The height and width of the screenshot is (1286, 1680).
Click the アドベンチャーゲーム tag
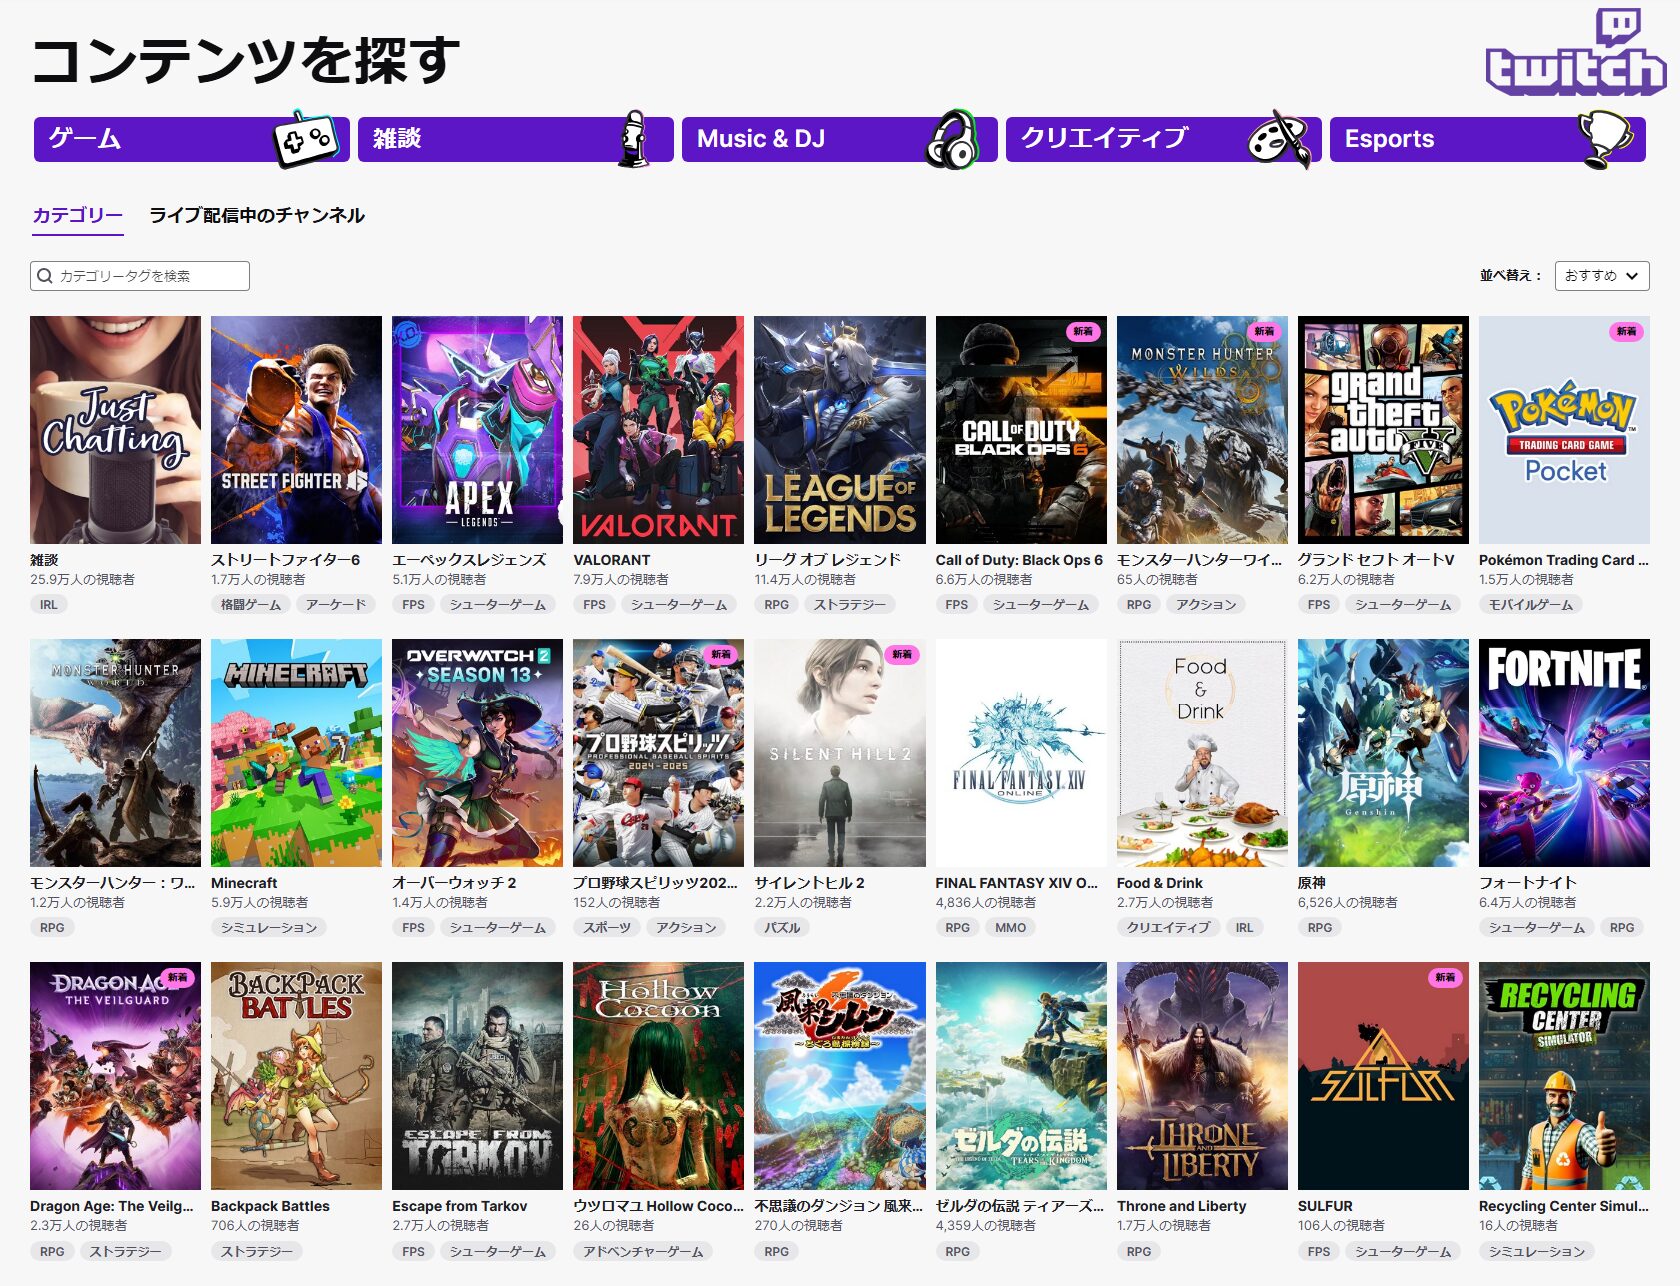[643, 1252]
